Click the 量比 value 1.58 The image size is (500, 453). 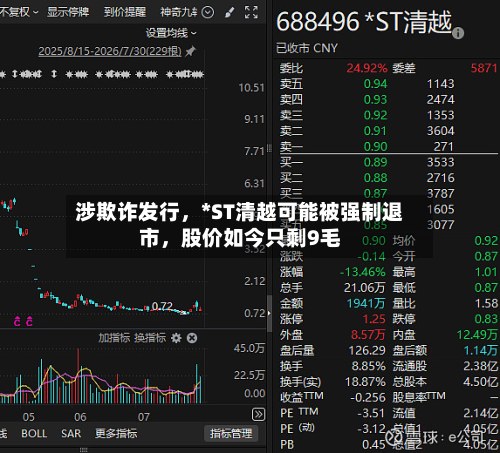tap(486, 303)
